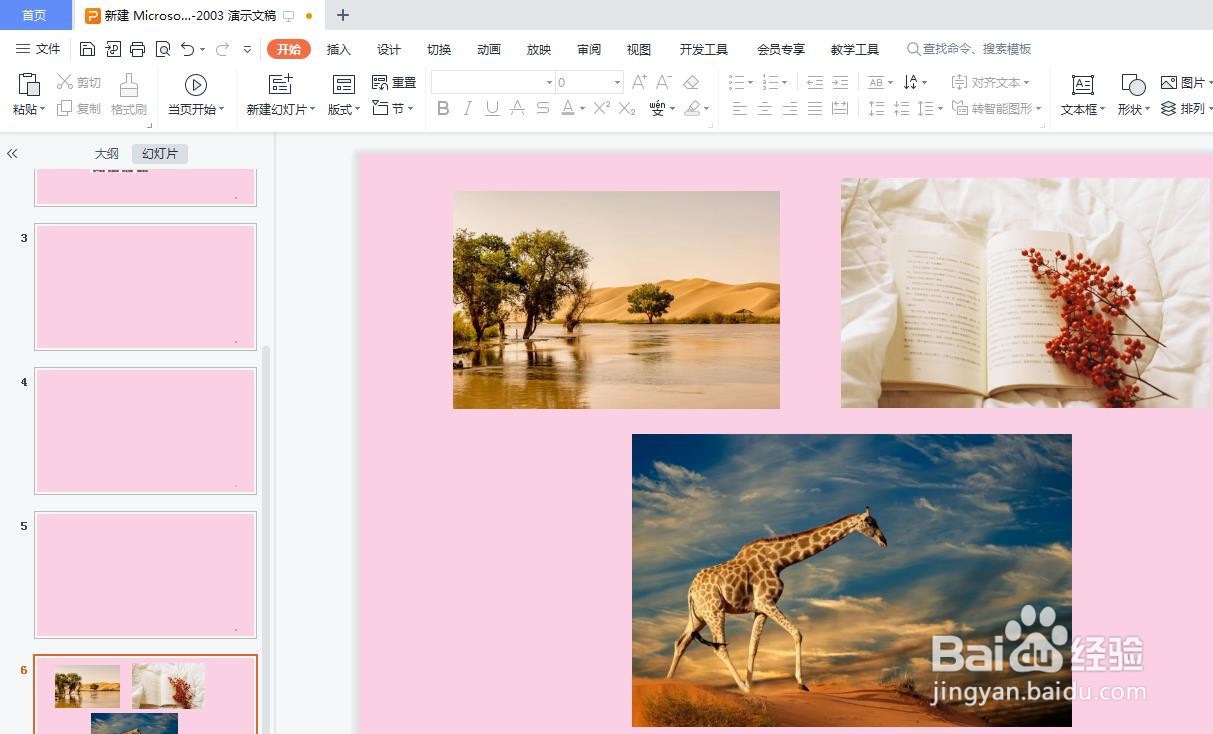Open Print Preview icon
Viewport: 1213px width, 734px height.
162,49
